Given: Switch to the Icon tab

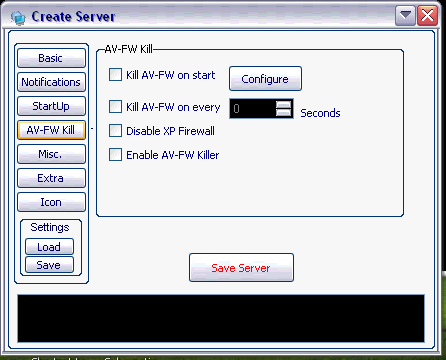Looking at the screenshot, I should coord(51,202).
